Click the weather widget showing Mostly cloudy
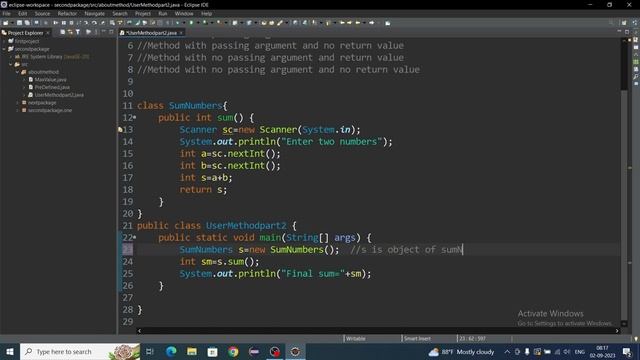This screenshot has height=360, width=640. (462, 351)
